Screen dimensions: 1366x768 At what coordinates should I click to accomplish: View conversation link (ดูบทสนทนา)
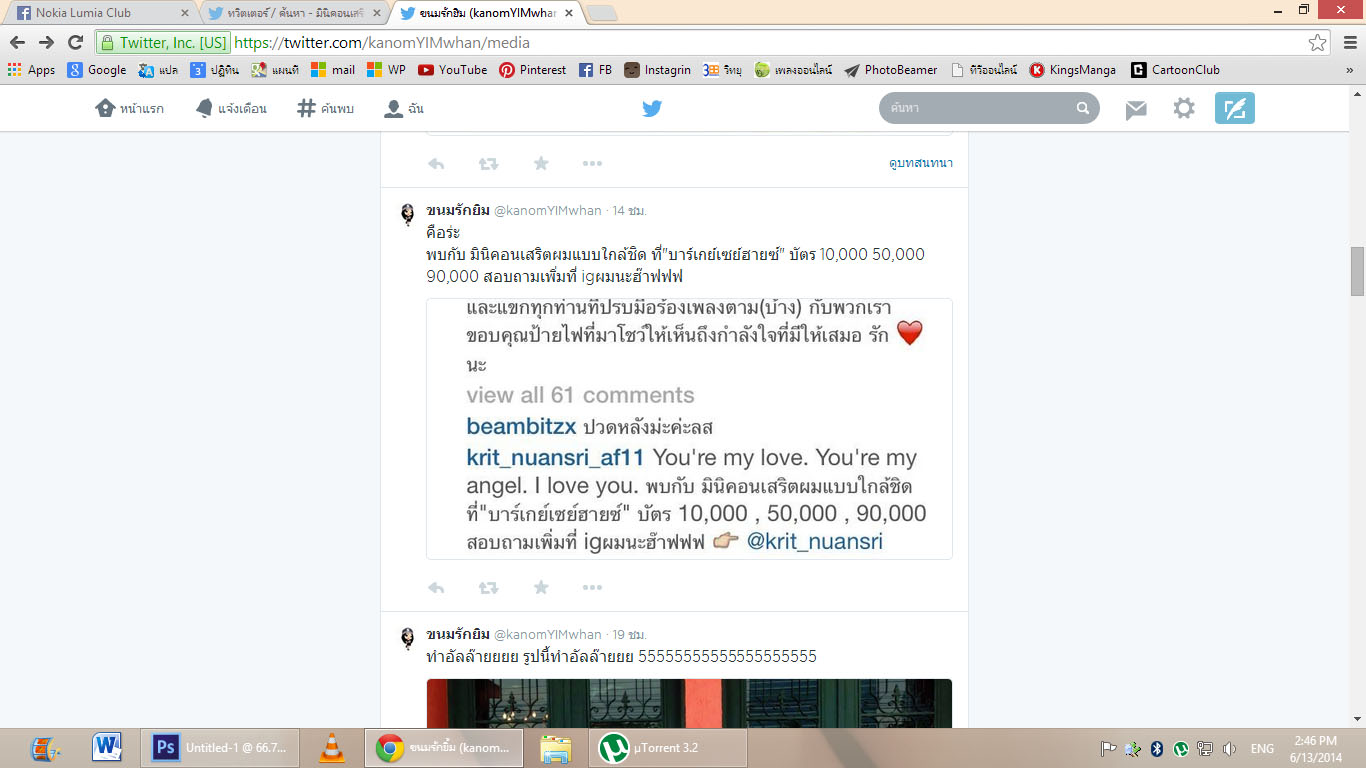[921, 163]
